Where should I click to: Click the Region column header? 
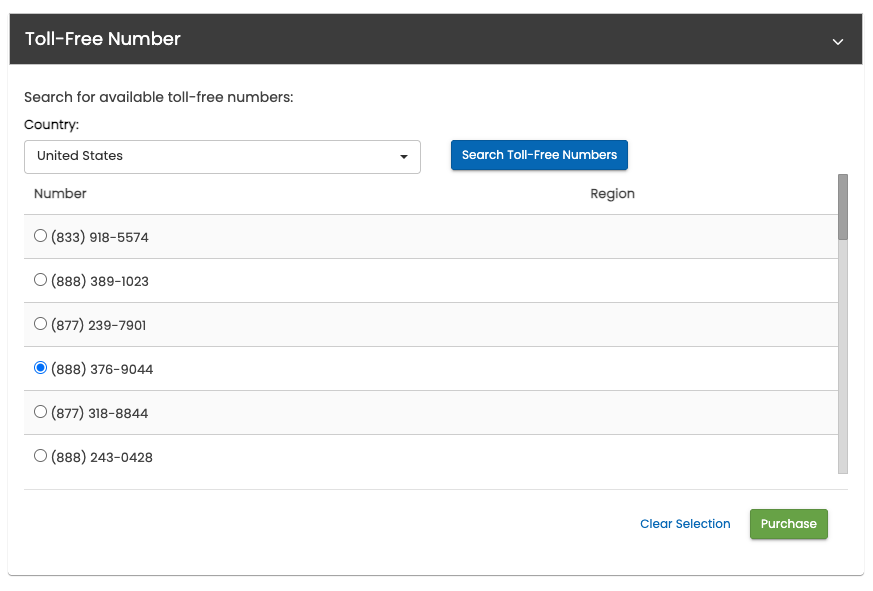[612, 193]
